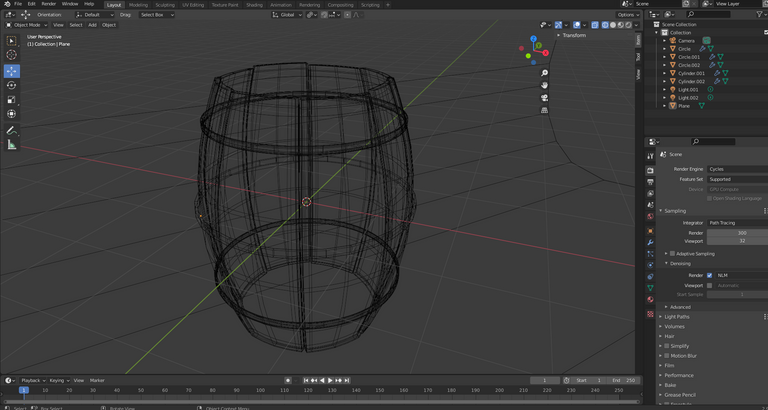The width and height of the screenshot is (768, 410).
Task: Click the Options button in viewport header
Action: (627, 15)
